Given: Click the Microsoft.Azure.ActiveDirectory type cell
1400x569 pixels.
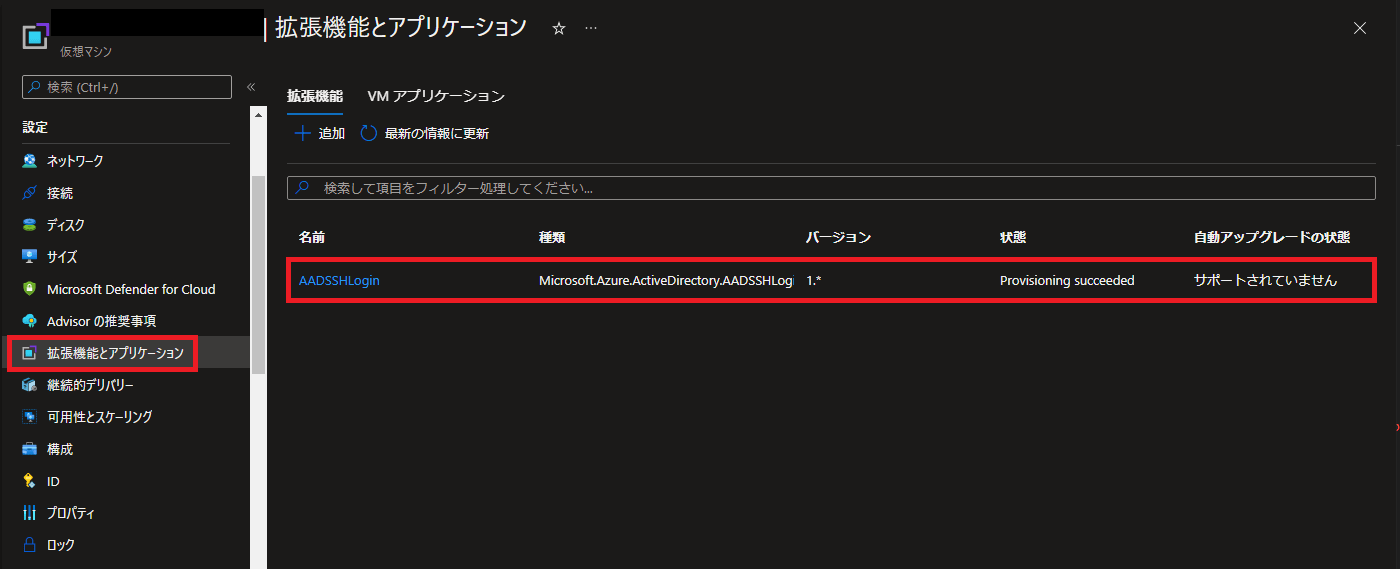Looking at the screenshot, I should (x=667, y=281).
